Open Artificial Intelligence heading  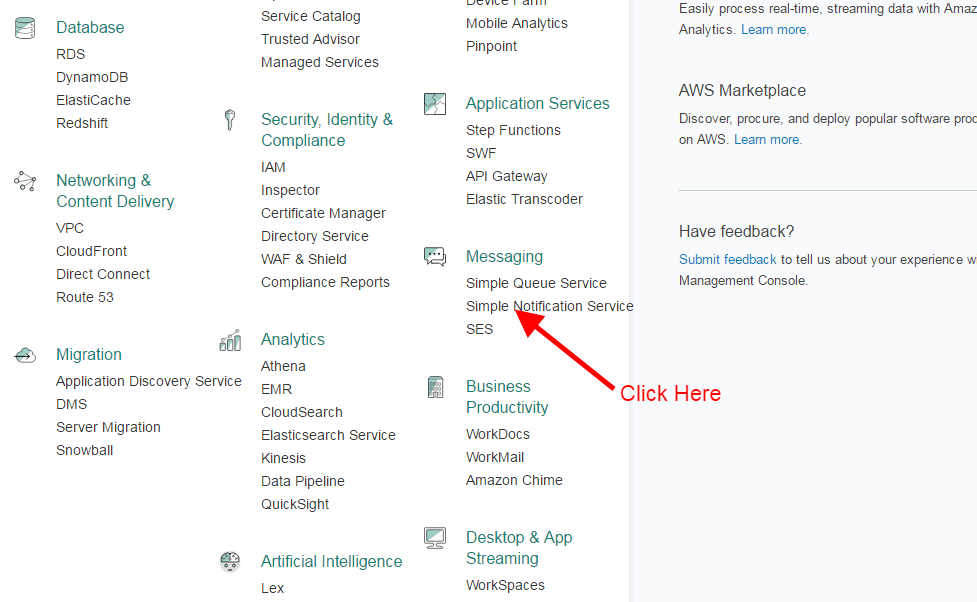(331, 561)
